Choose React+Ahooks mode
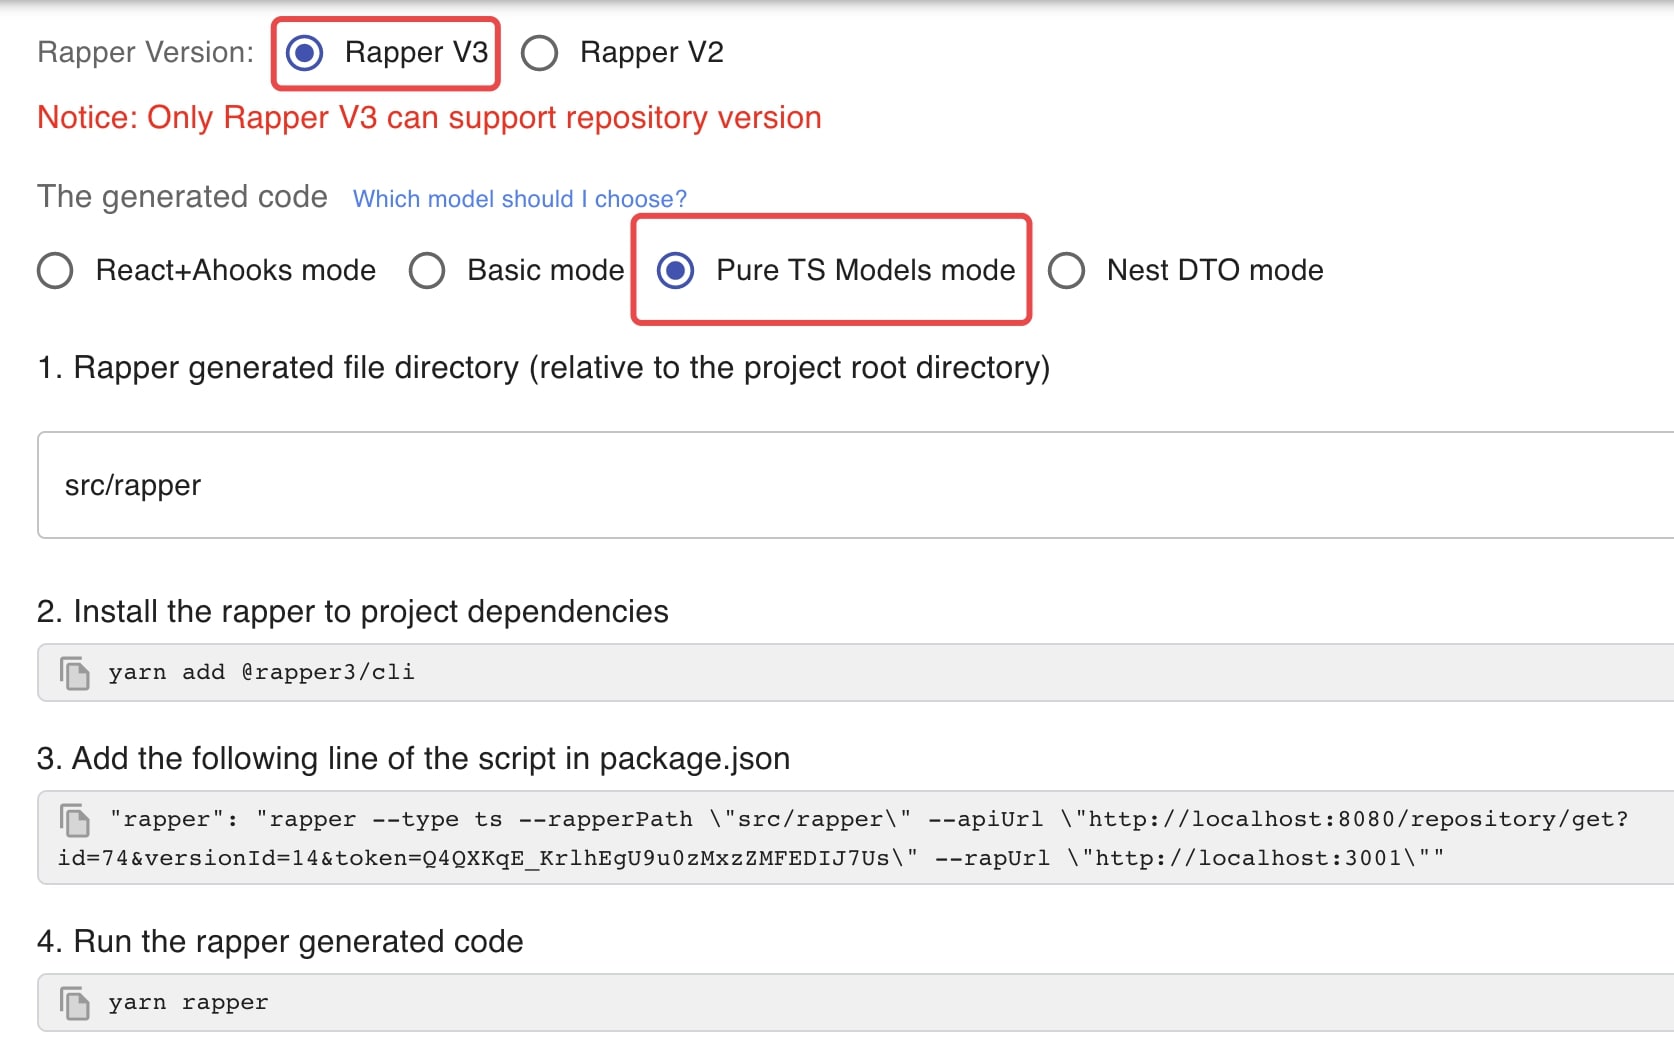1674x1060 pixels. tap(56, 270)
